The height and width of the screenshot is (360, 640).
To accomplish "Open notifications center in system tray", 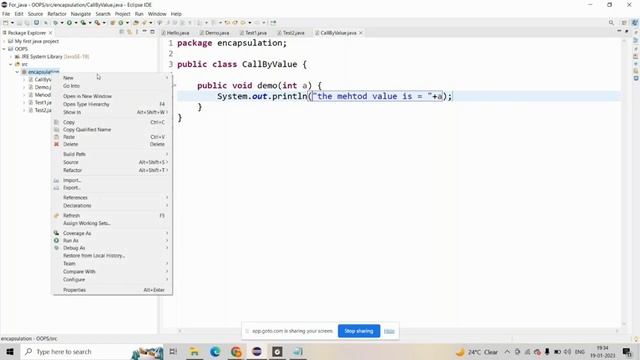I will pyautogui.click(x=627, y=351).
